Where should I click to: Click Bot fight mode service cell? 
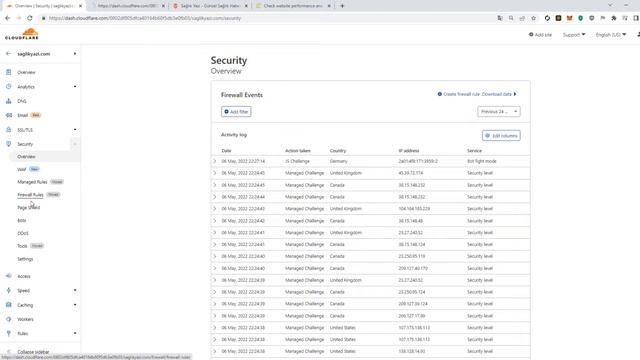[482, 161]
